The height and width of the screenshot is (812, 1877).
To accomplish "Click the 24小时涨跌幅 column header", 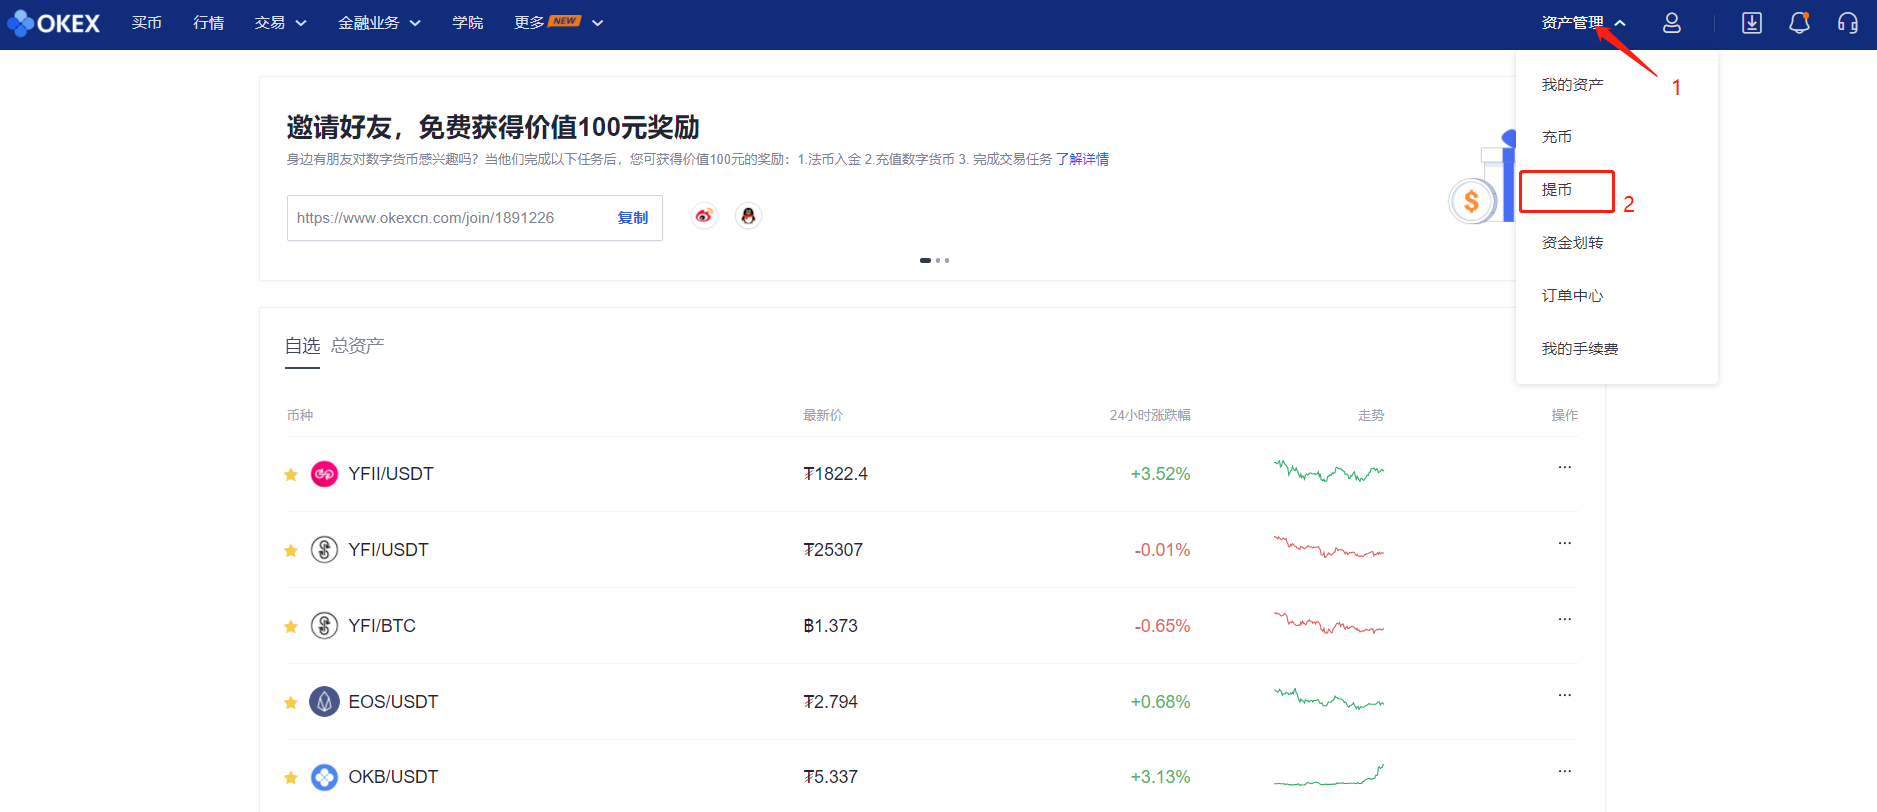I will tap(1150, 415).
